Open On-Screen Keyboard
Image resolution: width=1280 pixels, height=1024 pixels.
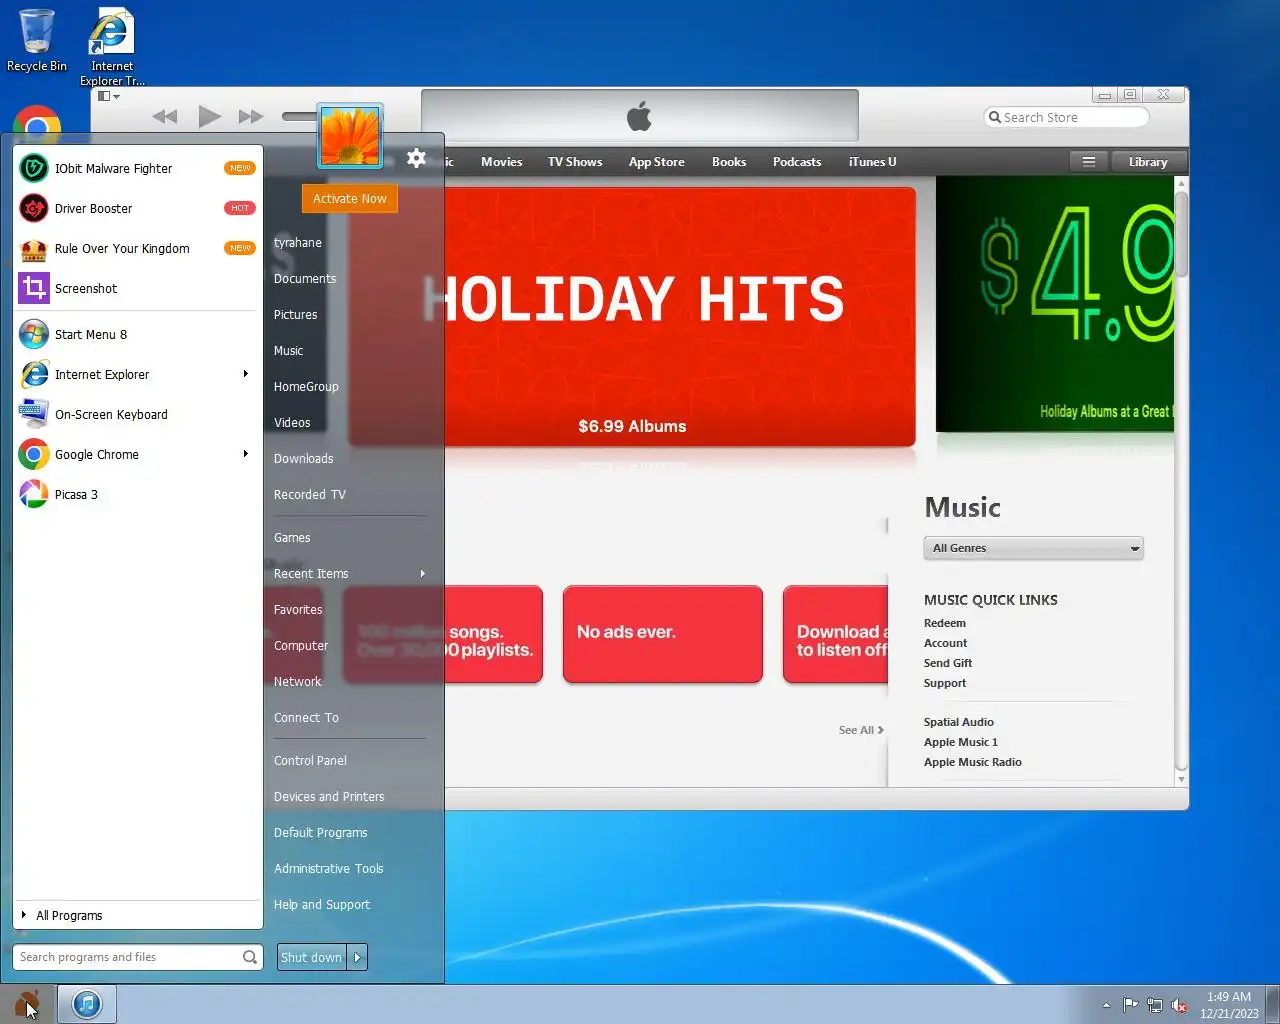tap(138, 414)
